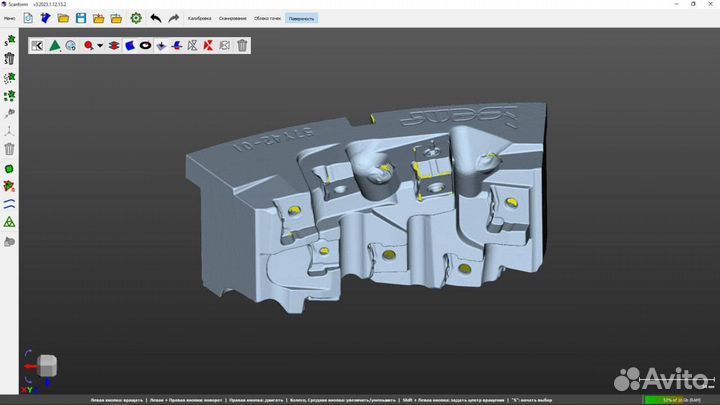Click the red layered selection icon
720x405 pixels.
point(114,45)
